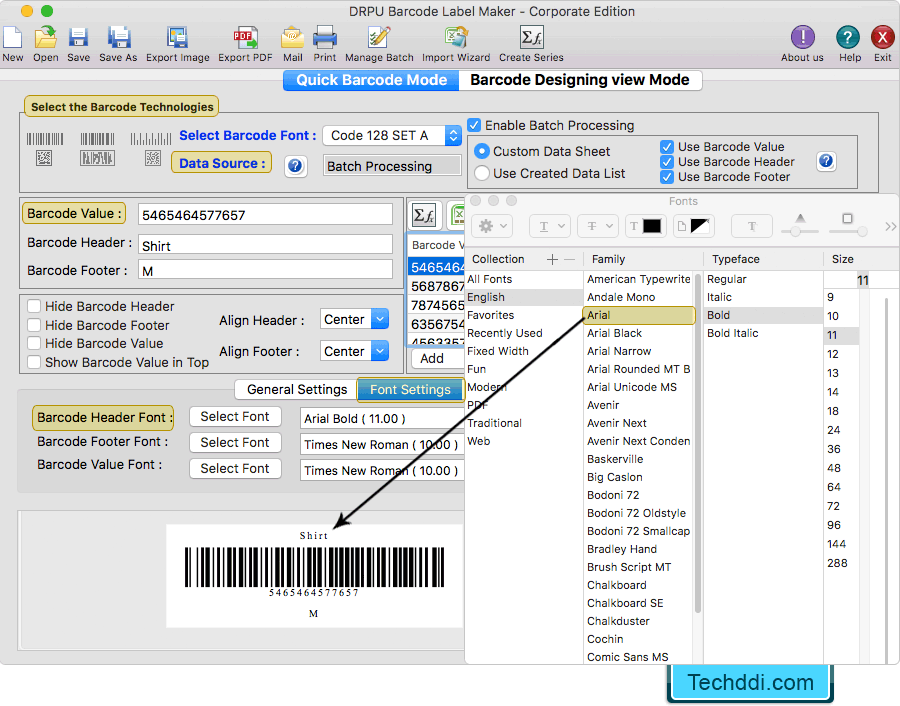Click the Barcode Header text field
The image size is (900, 706).
tap(265, 245)
